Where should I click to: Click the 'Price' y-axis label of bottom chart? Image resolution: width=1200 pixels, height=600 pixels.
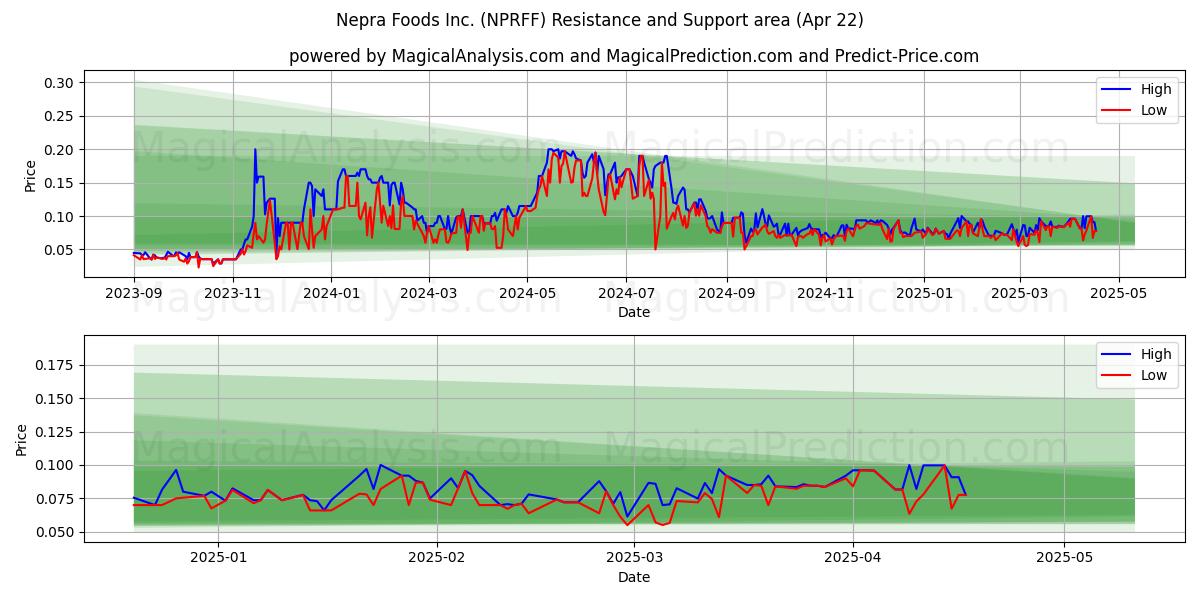tap(22, 440)
